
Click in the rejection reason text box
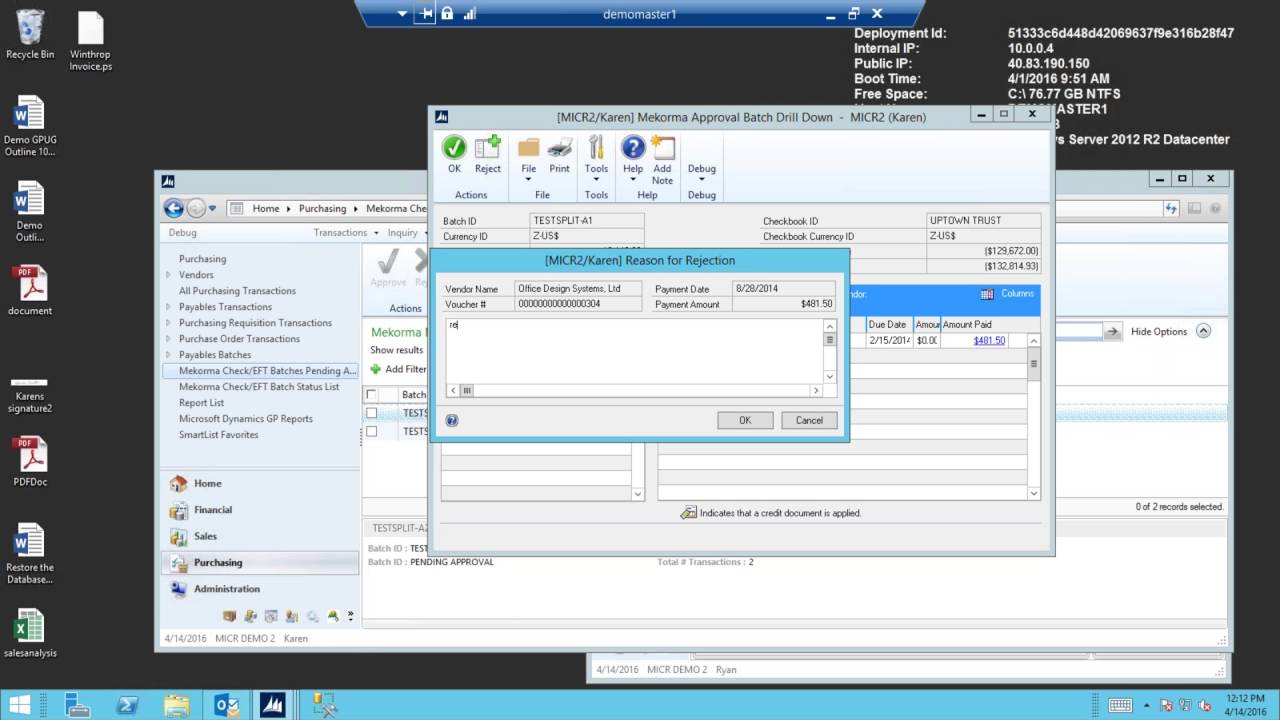pyautogui.click(x=635, y=352)
